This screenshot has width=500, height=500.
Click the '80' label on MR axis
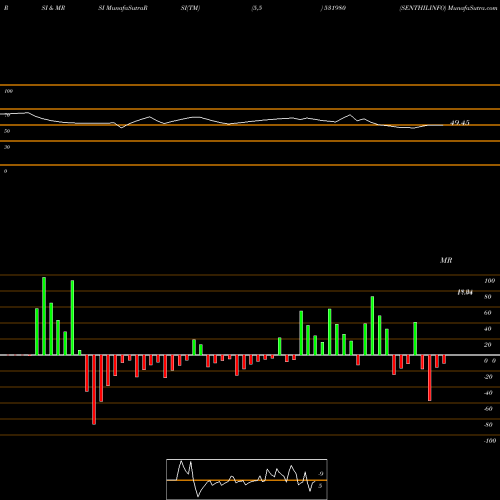488,297
